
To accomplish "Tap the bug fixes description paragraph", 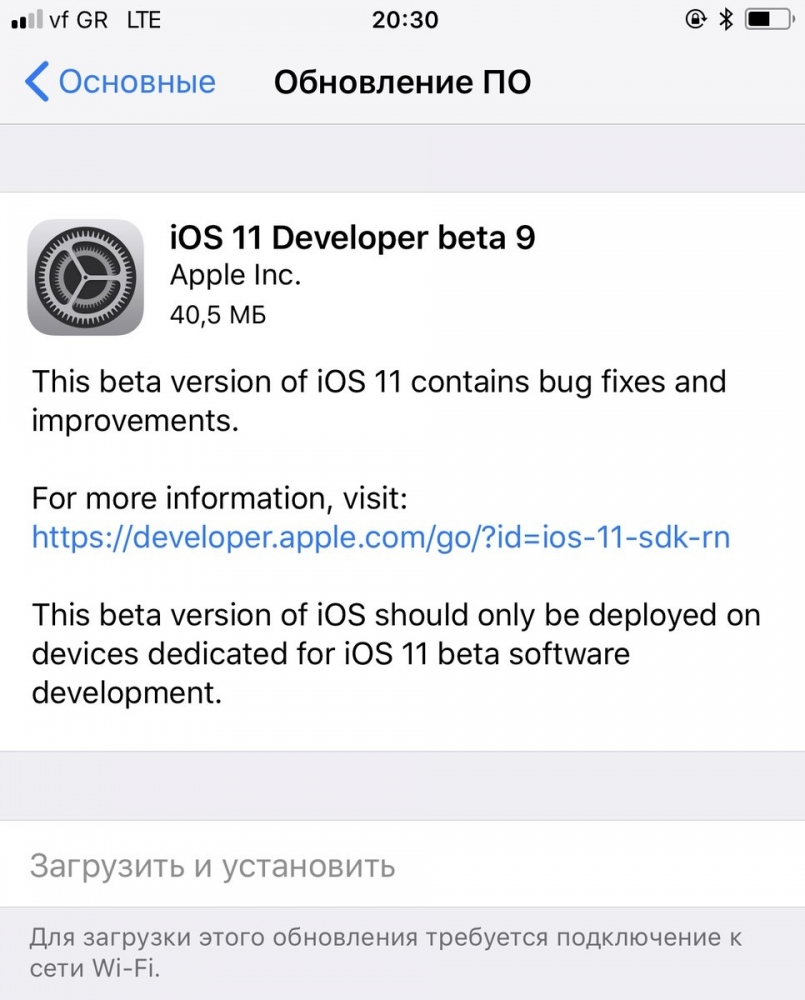I will [379, 401].
